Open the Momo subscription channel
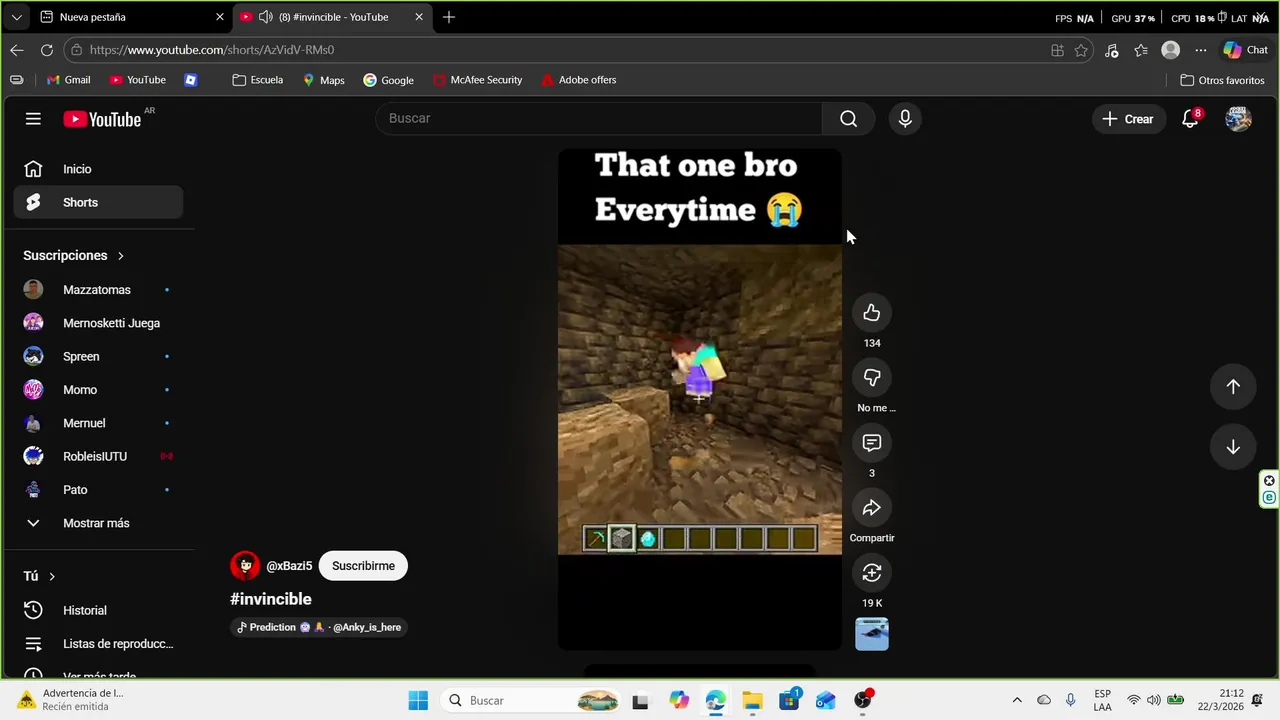This screenshot has height=720, width=1280. pyautogui.click(x=98, y=390)
